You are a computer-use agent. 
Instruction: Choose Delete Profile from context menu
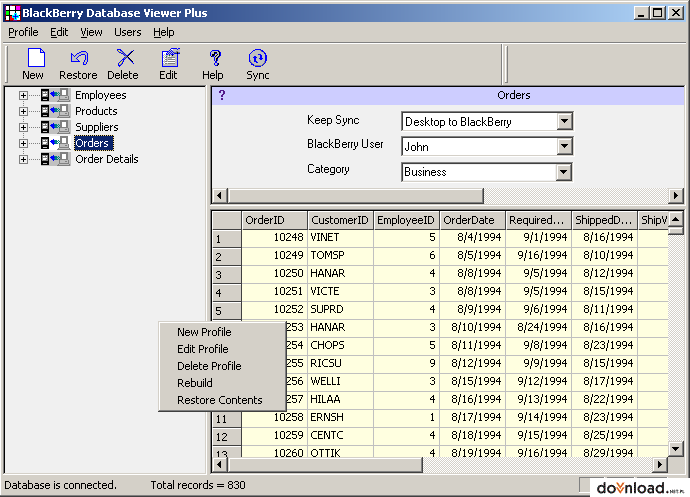pos(209,366)
